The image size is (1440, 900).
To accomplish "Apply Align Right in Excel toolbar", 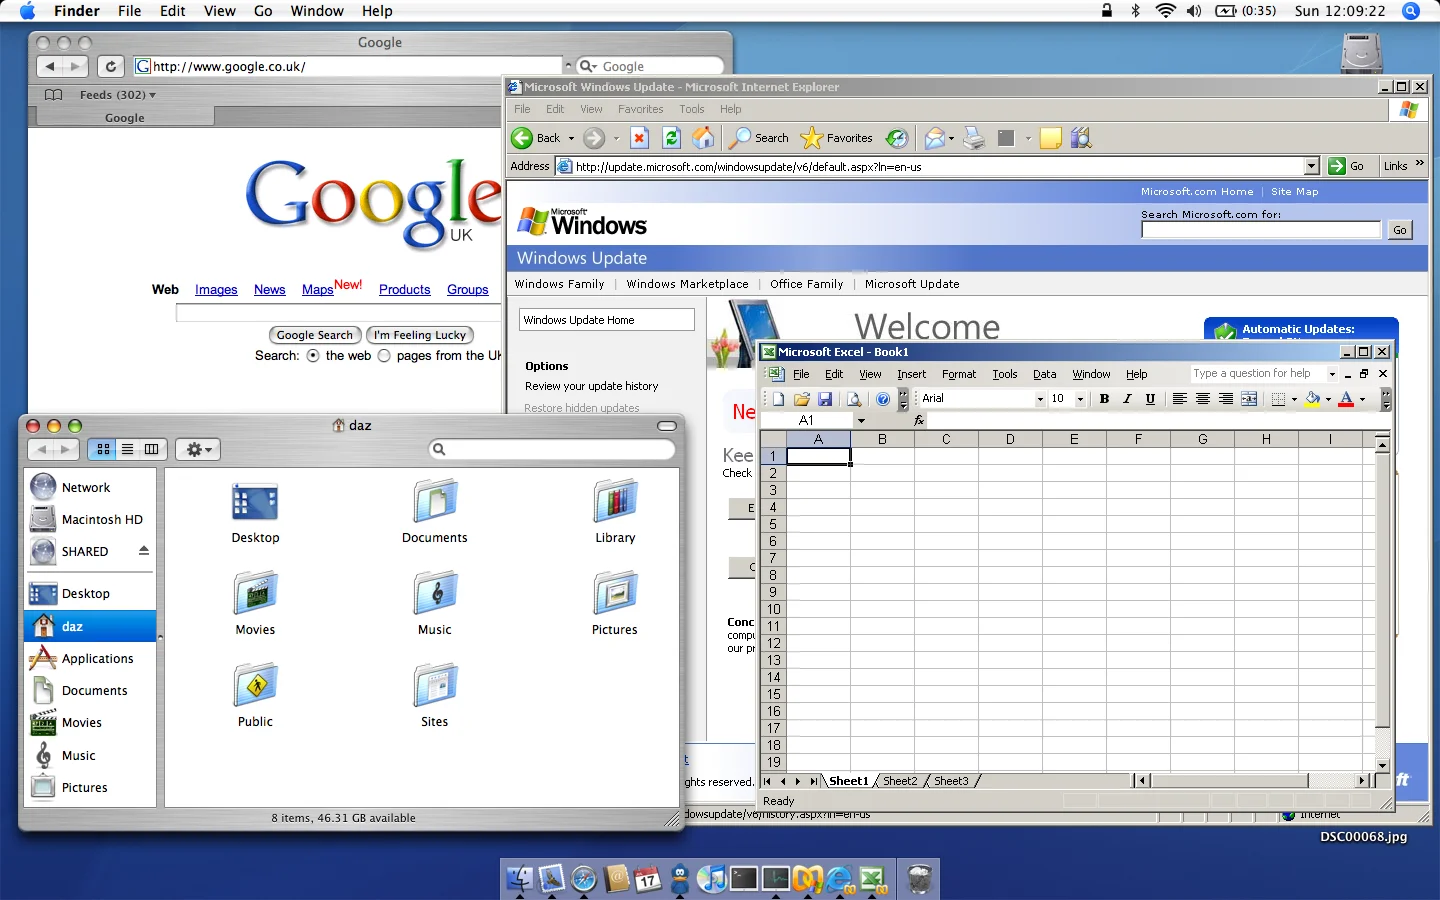I will [x=1226, y=399].
